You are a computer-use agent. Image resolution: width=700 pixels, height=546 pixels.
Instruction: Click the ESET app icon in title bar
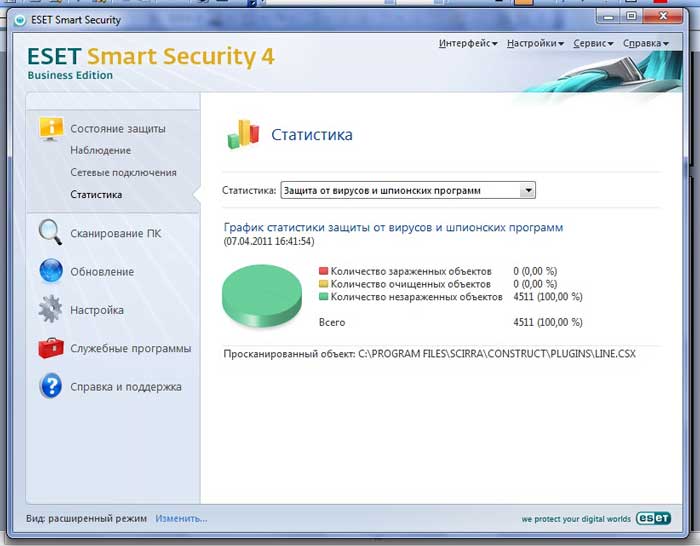(20, 21)
